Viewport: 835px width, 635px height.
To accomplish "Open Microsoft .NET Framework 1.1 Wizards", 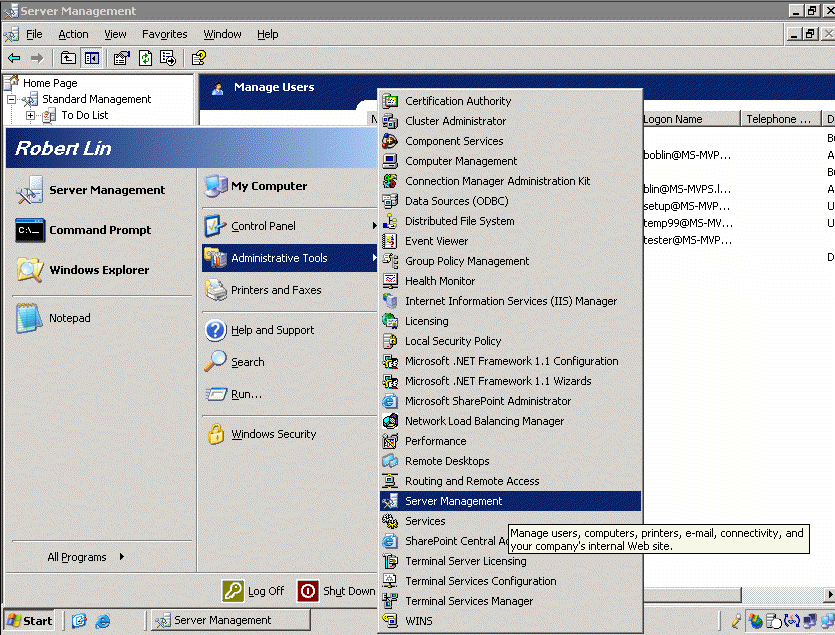I will 510,381.
